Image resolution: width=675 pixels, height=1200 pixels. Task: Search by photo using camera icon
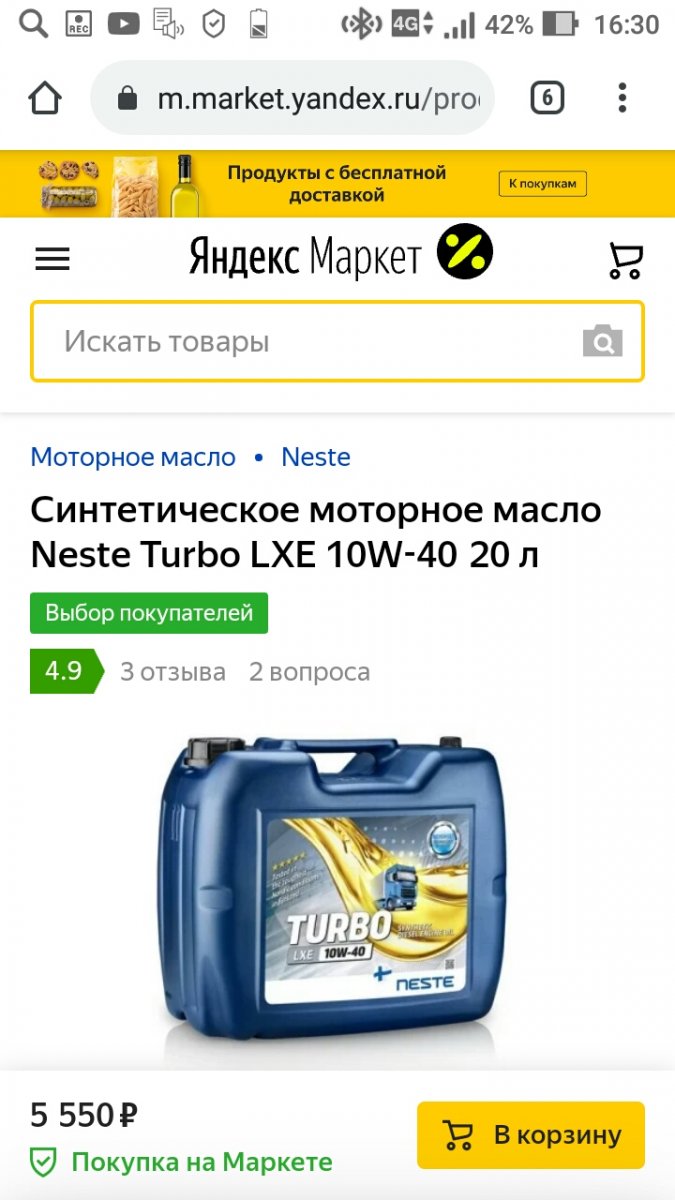point(603,341)
